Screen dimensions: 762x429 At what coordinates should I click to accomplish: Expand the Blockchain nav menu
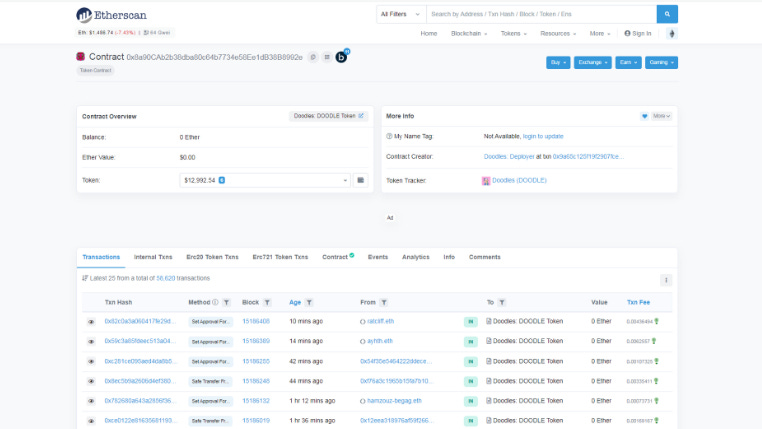pyautogui.click(x=469, y=34)
